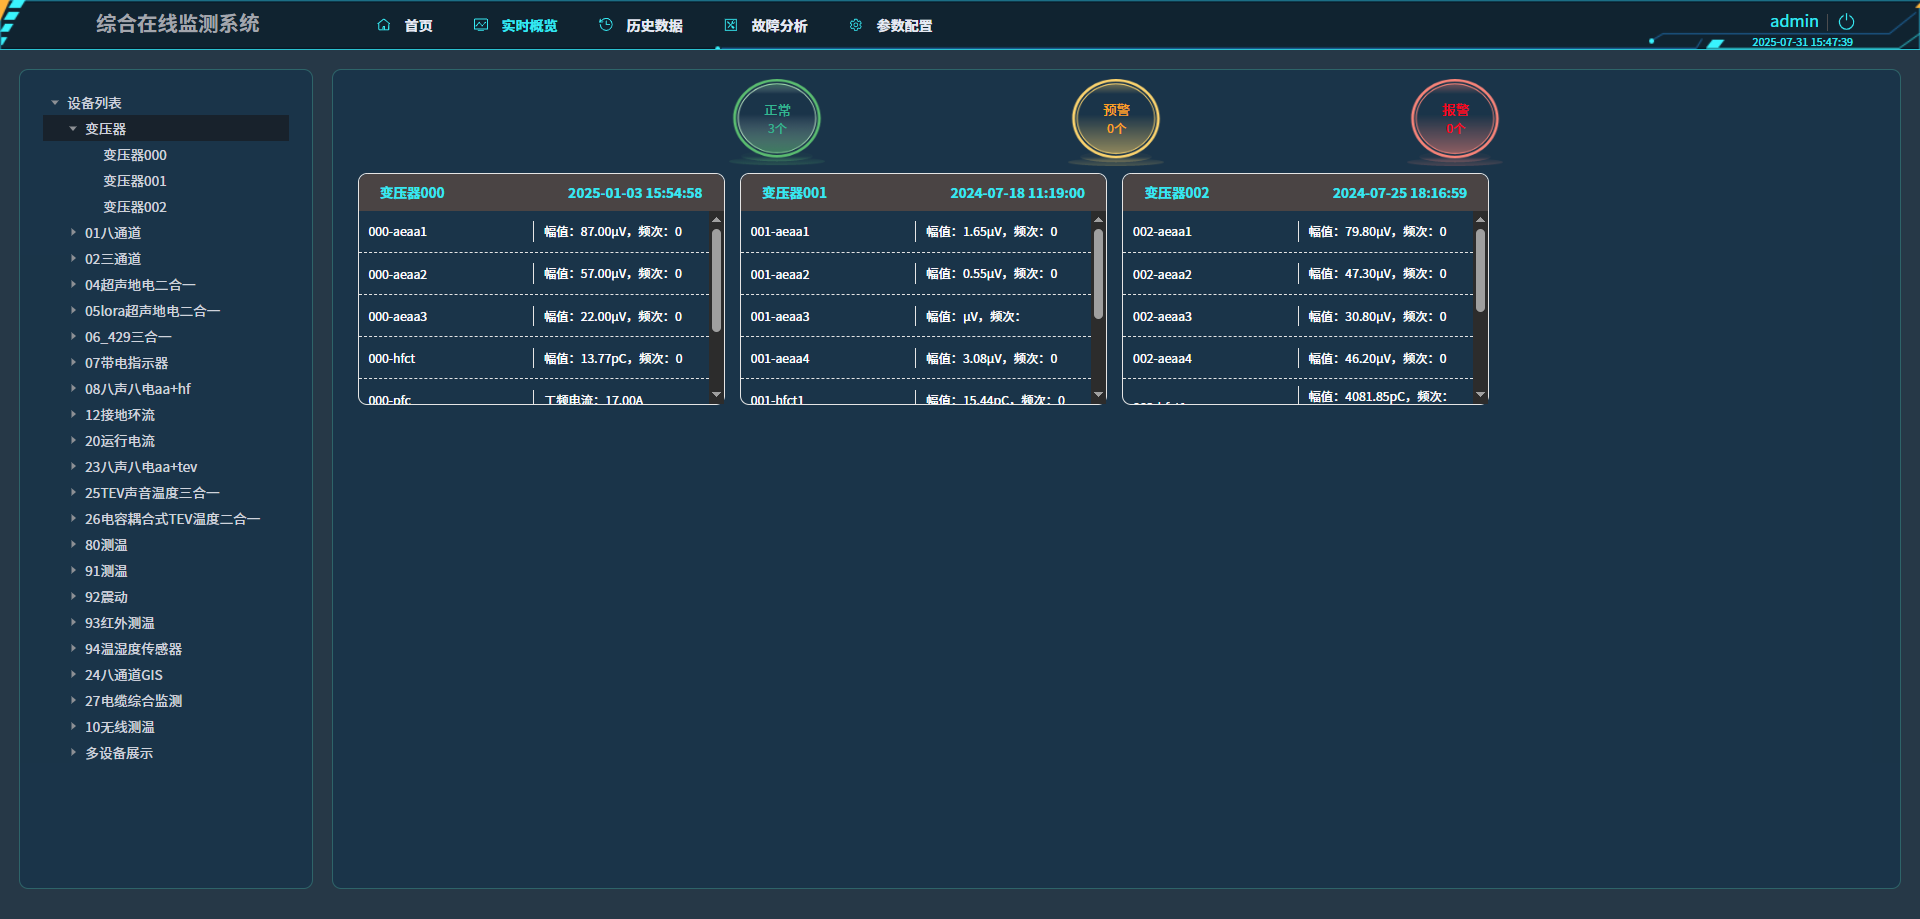1920x919 pixels.
Task: Click the home icon beside 首页
Action: (383, 25)
